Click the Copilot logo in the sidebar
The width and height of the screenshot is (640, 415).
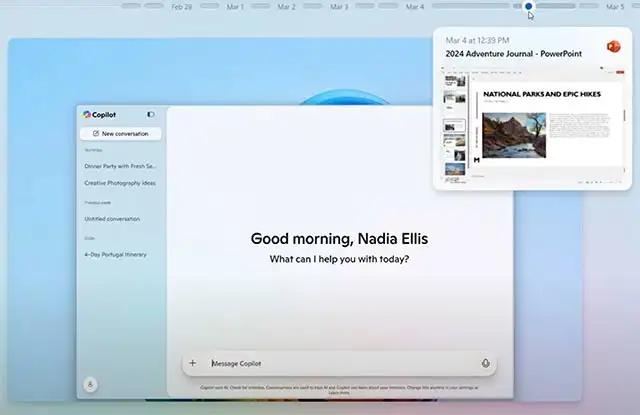(87, 115)
